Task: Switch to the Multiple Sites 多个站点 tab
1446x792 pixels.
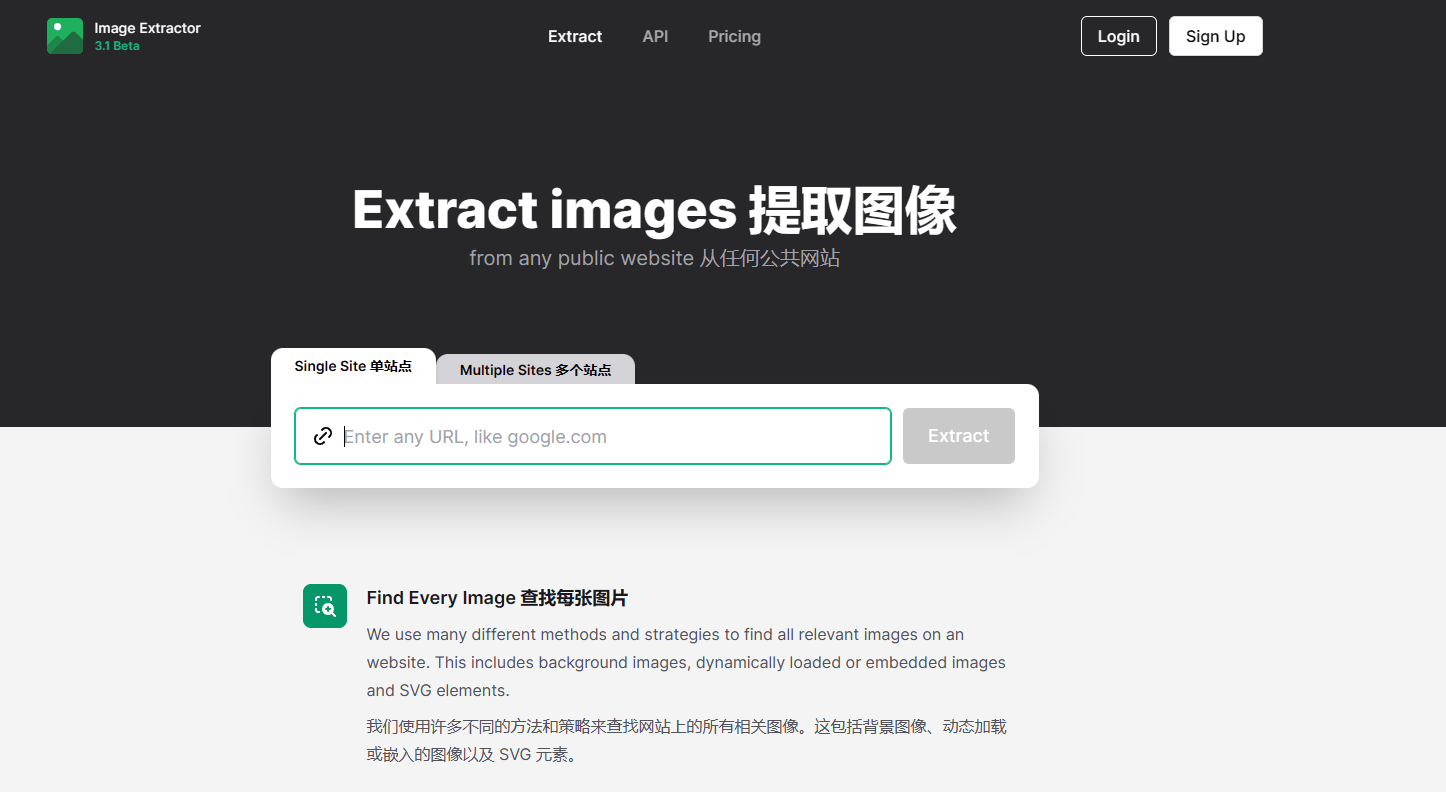Action: pyautogui.click(x=535, y=369)
